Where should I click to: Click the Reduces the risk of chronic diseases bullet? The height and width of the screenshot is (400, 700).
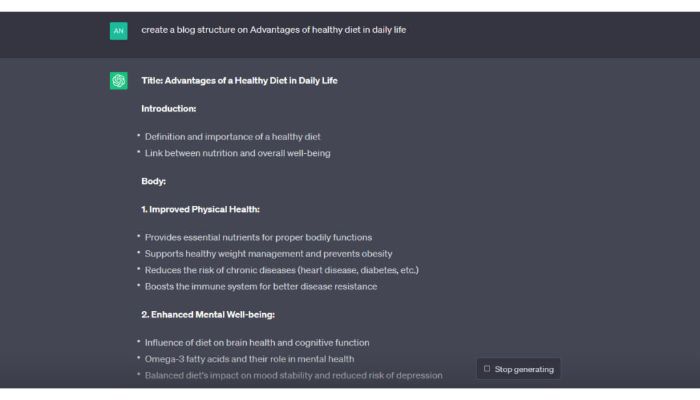click(x=282, y=270)
